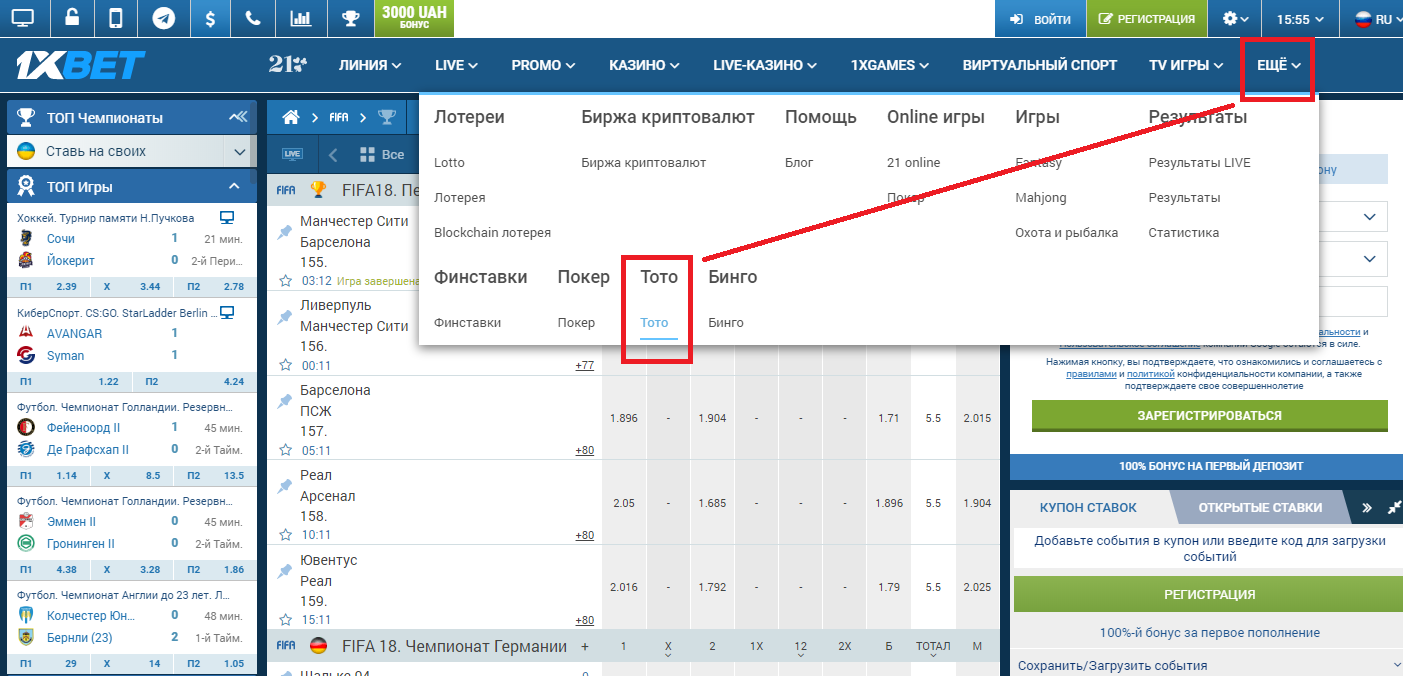The image size is (1403, 676).
Task: Open the ЕЩЁ menu
Action: [x=1279, y=65]
